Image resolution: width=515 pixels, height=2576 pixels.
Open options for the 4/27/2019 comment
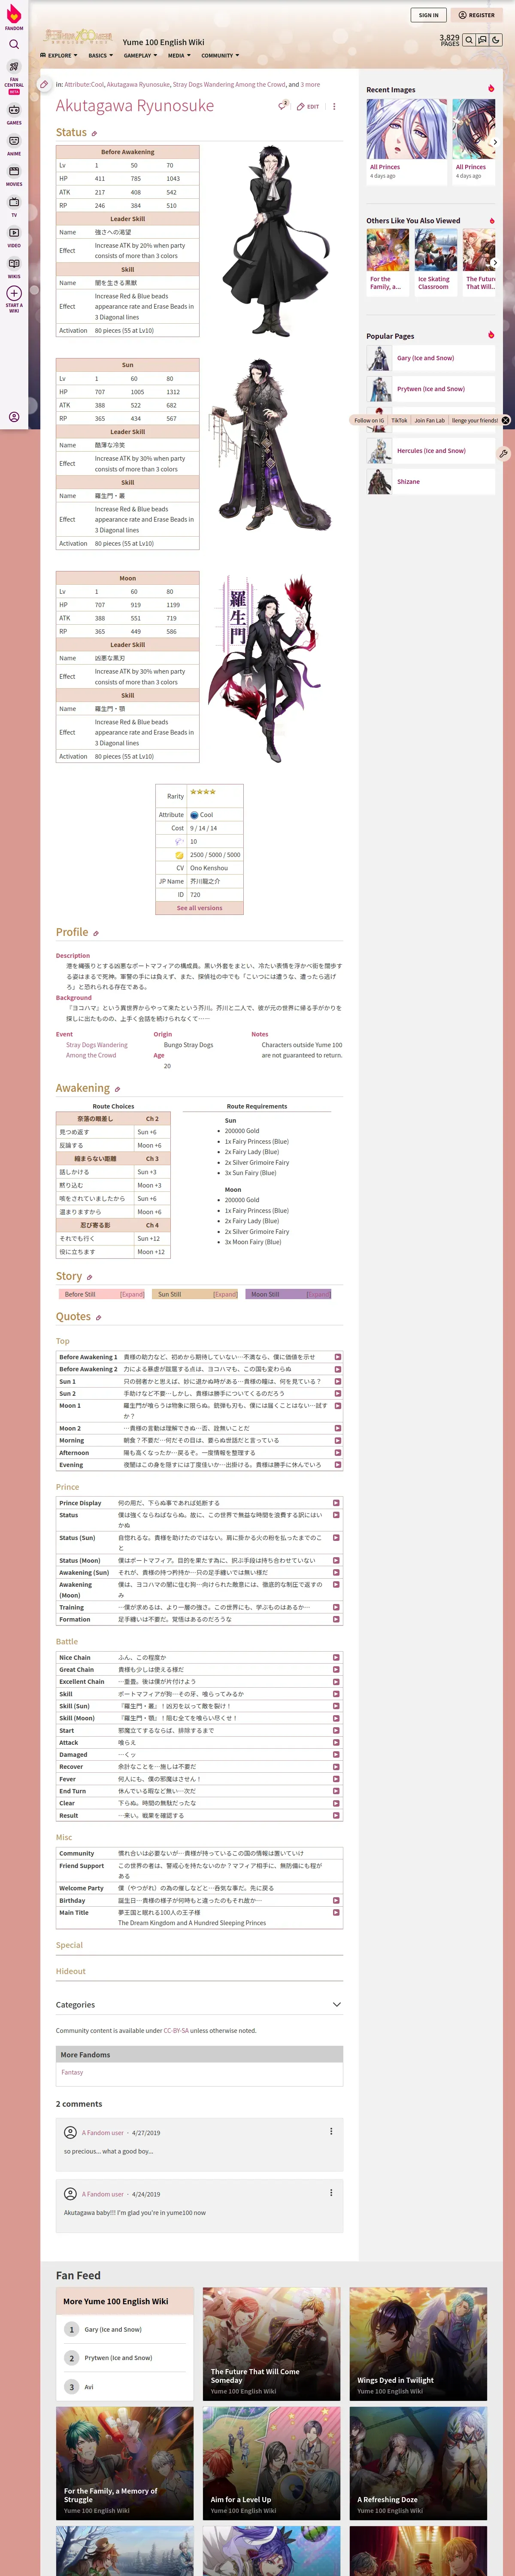click(x=331, y=2131)
